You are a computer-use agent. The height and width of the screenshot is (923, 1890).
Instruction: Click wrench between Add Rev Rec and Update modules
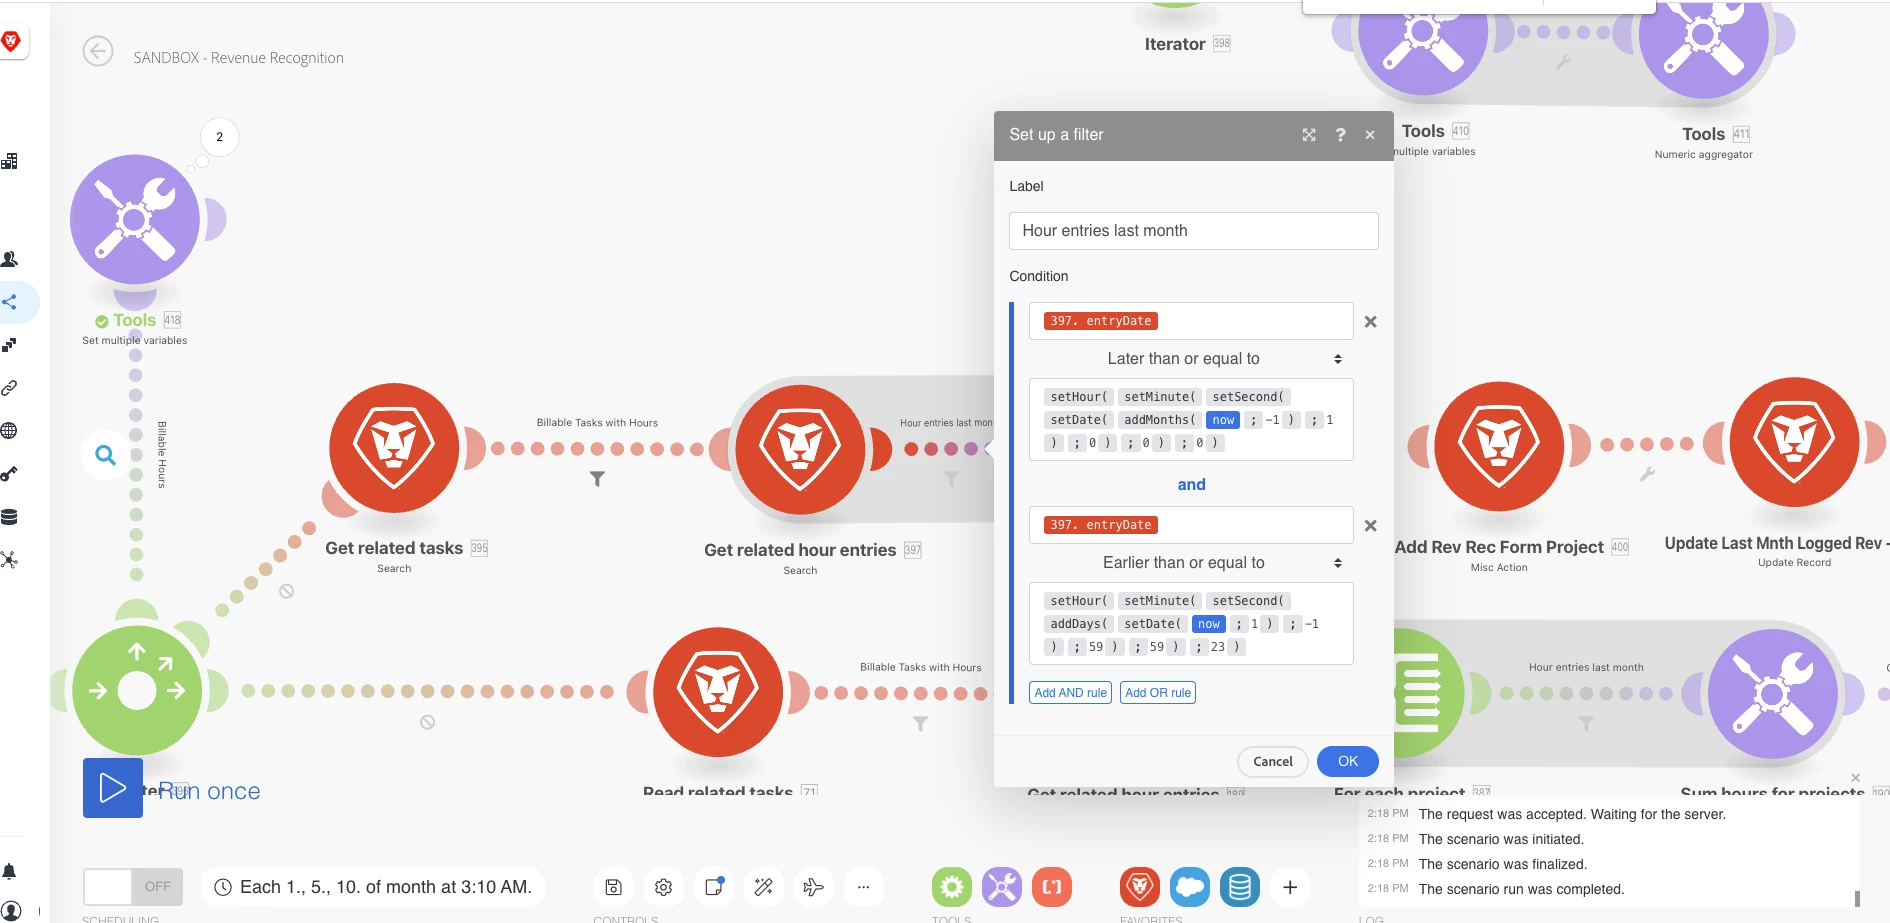pyautogui.click(x=1647, y=474)
